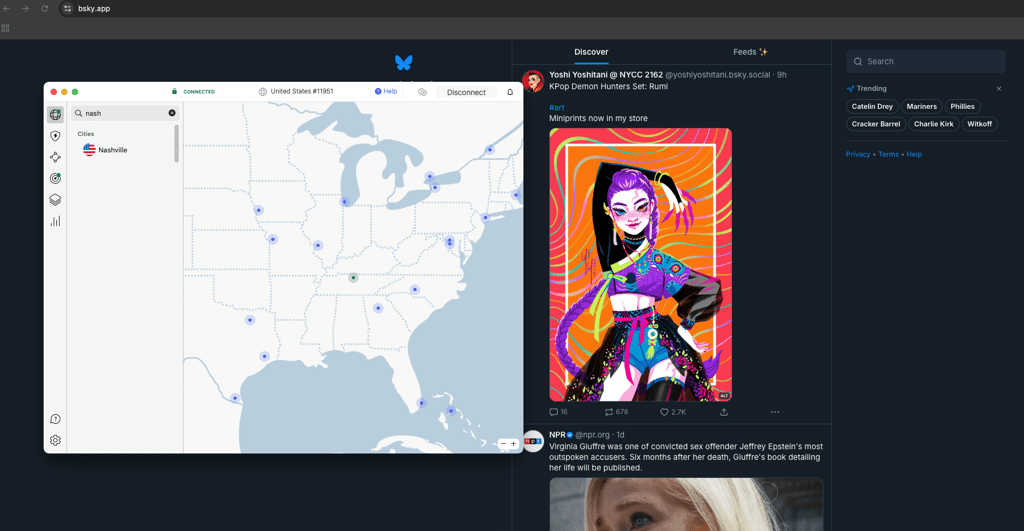The image size is (1024, 531).
Task: Open the Help link in VPN title bar
Action: 386,91
